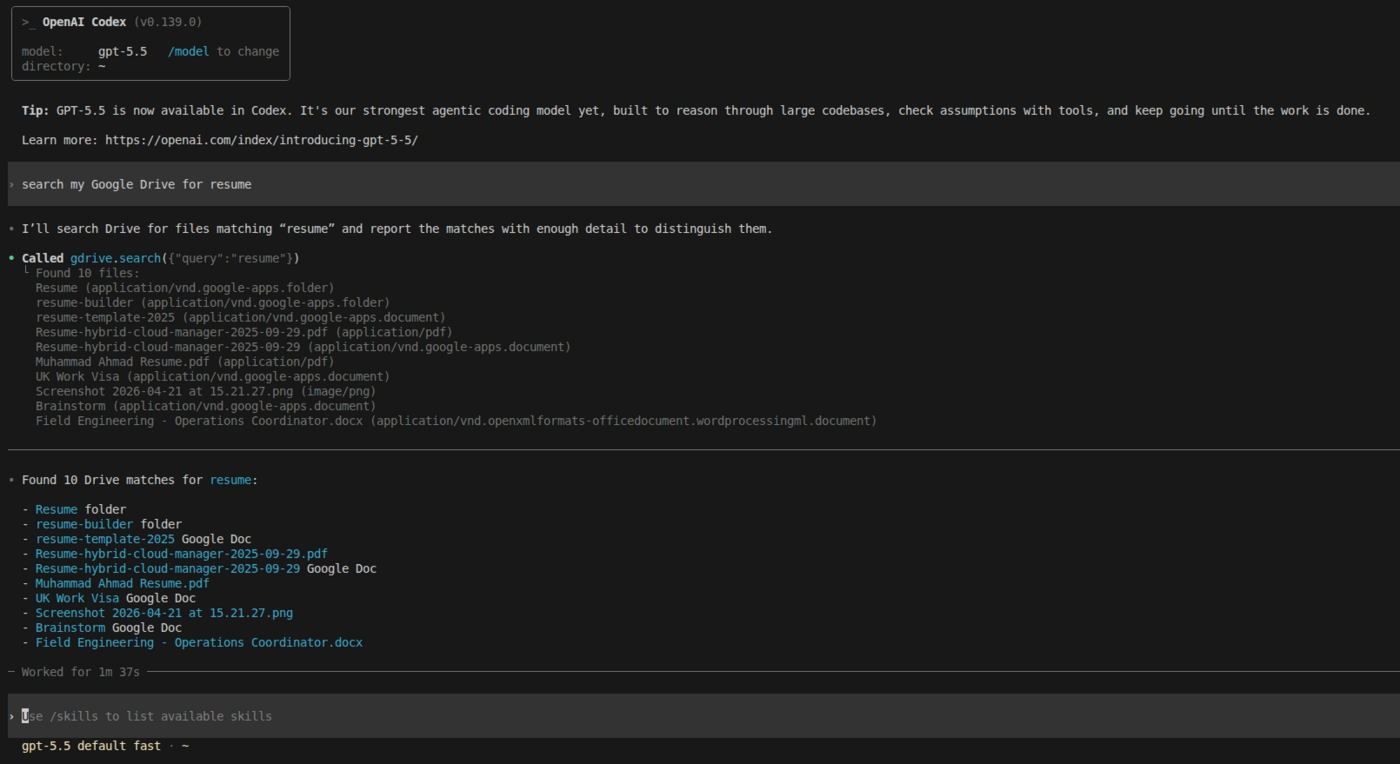Select tool output row 'resume-builder (application/vnd.google-apps.folder)'
Viewport: 1400px width, 764px height.
[213, 302]
